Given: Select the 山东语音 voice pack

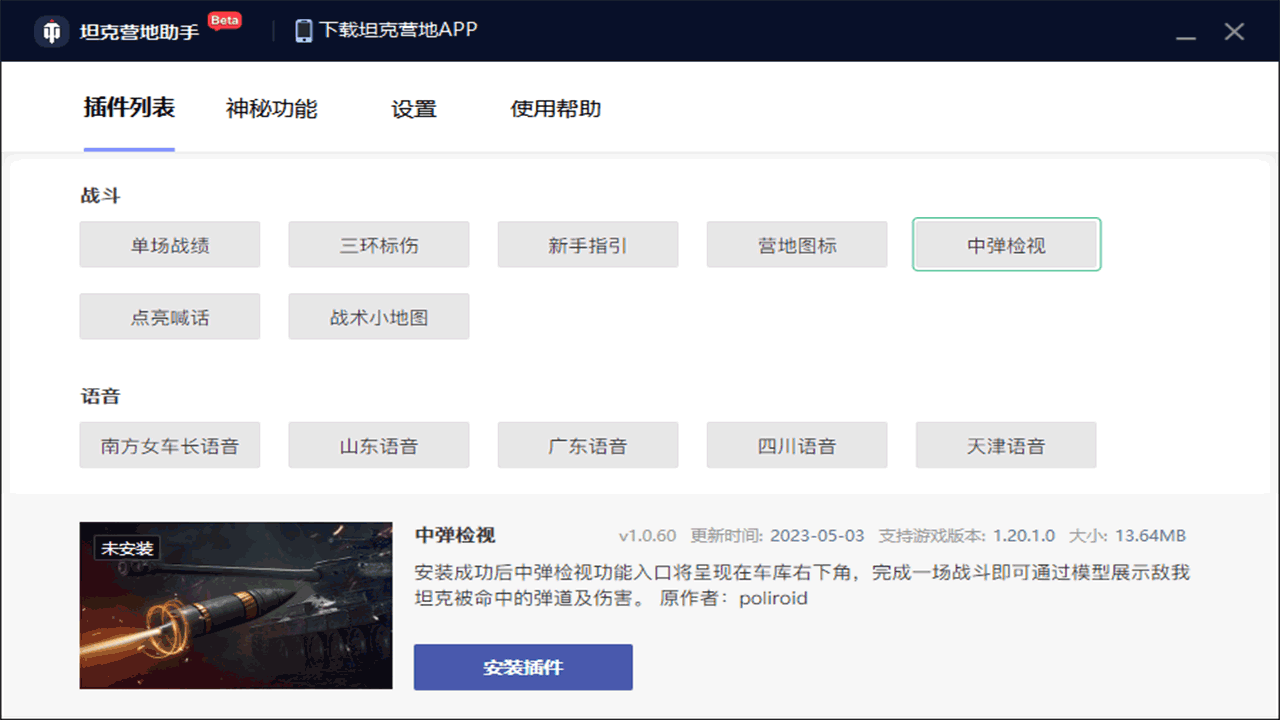Looking at the screenshot, I should tap(379, 446).
